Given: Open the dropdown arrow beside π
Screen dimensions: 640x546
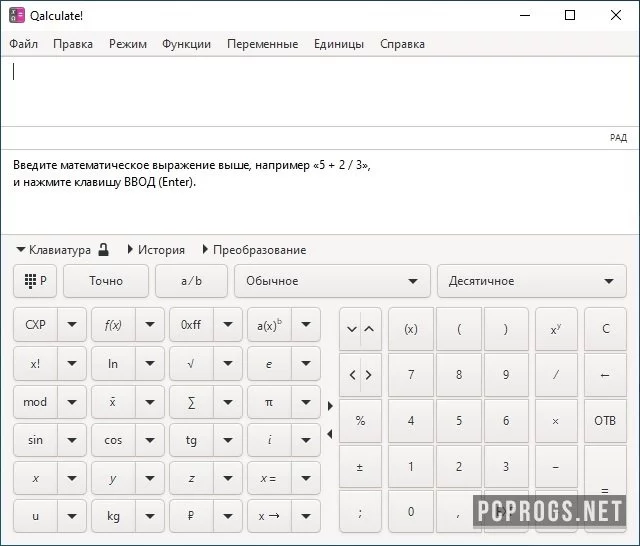Looking at the screenshot, I should click(x=306, y=402).
